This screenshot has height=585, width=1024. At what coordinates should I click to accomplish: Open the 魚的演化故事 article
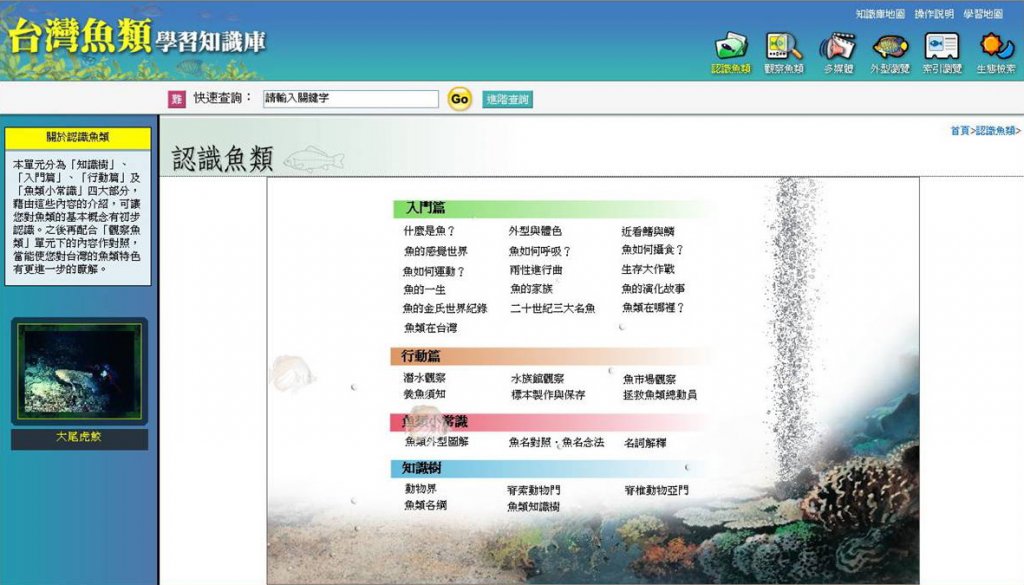tap(653, 289)
